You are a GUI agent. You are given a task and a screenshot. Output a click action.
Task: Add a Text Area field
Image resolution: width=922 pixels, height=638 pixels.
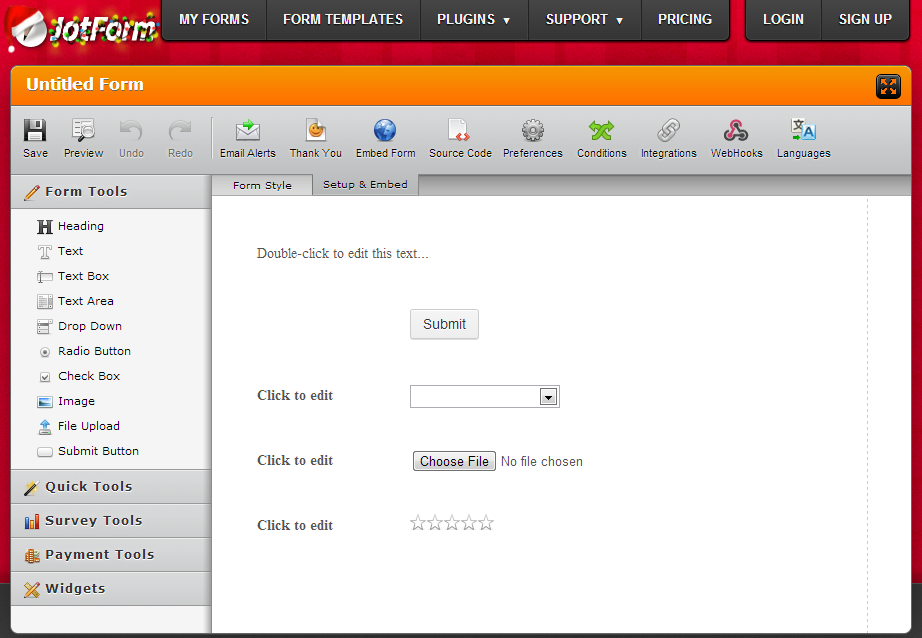coord(75,302)
